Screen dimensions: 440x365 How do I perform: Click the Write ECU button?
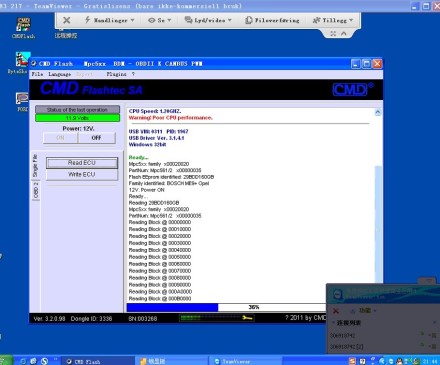82,174
